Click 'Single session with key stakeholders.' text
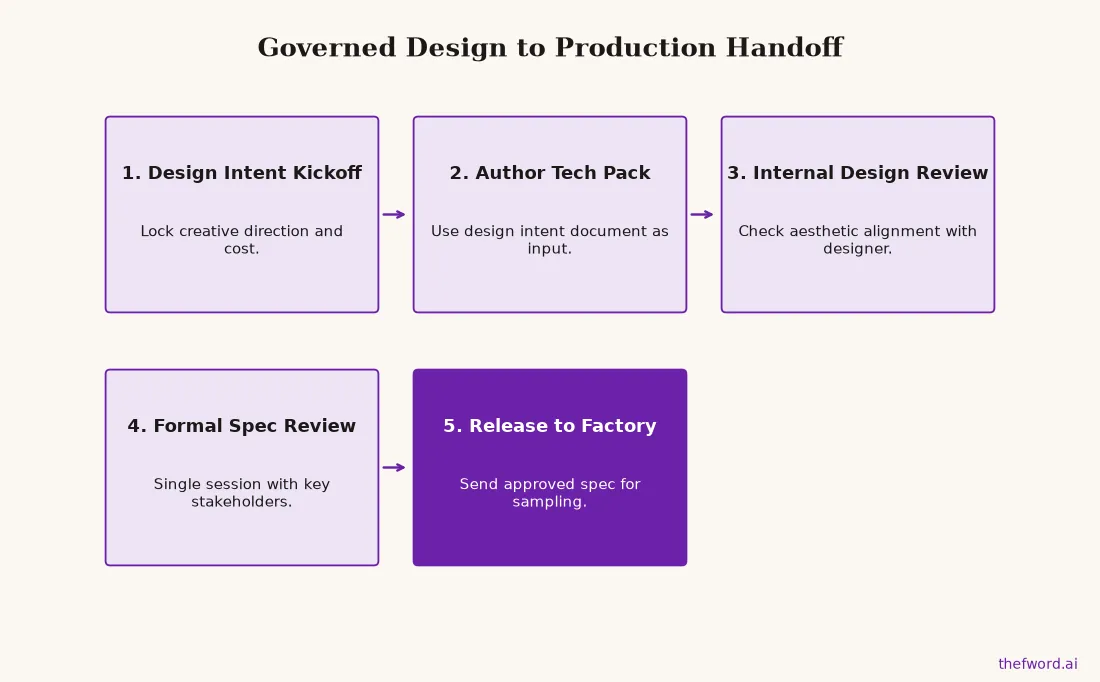This screenshot has width=1100, height=682. click(x=242, y=493)
